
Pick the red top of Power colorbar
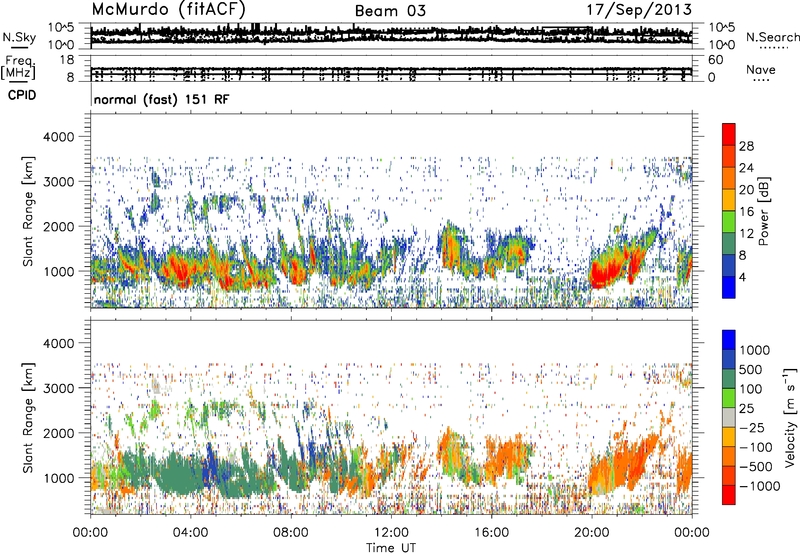(729, 134)
